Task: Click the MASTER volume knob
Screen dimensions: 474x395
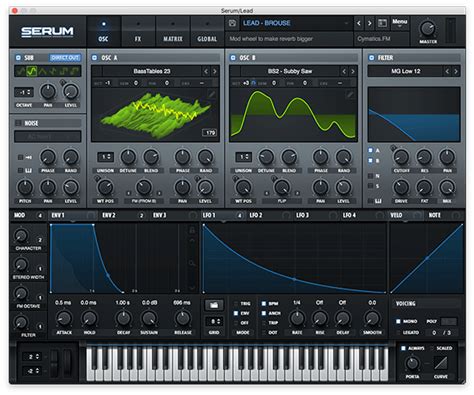Action: click(x=428, y=28)
